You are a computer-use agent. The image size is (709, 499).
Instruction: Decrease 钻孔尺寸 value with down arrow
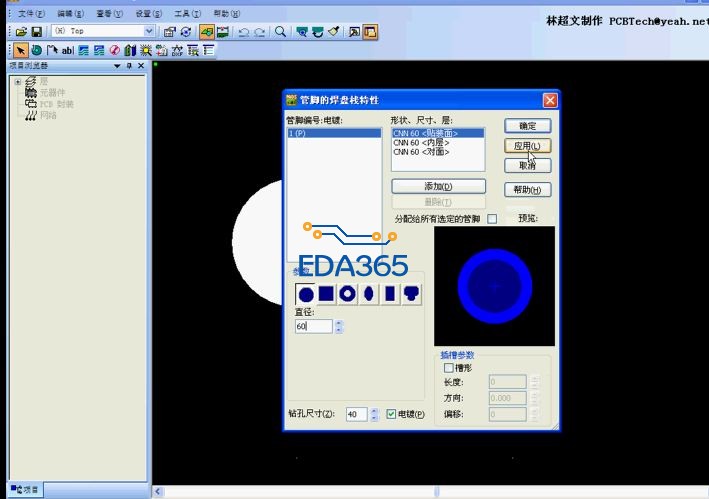coord(373,418)
